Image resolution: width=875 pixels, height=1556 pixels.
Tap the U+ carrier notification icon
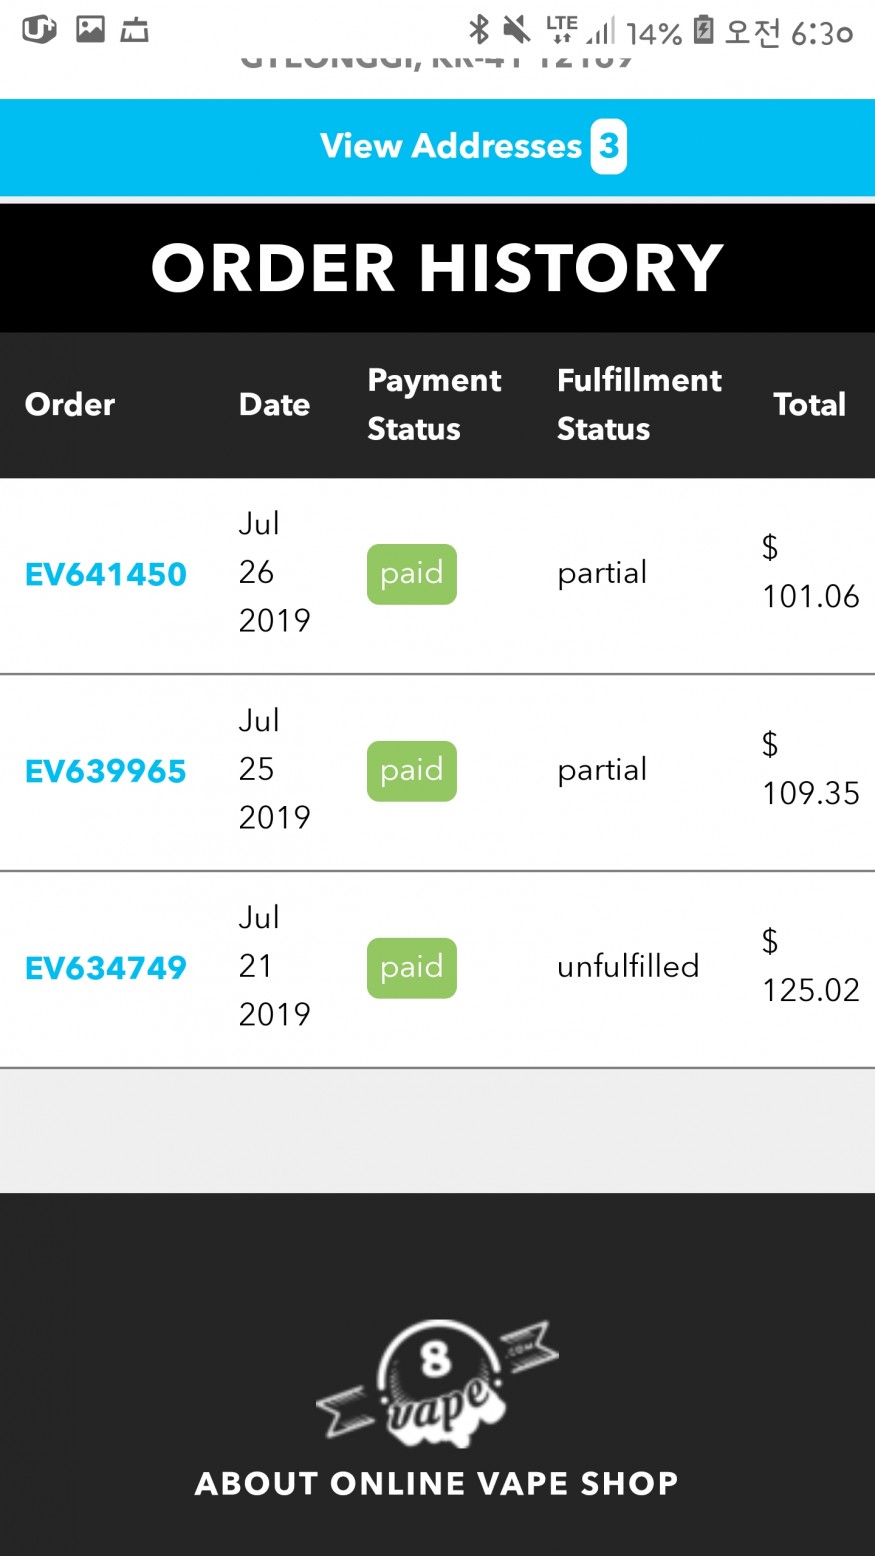(39, 29)
